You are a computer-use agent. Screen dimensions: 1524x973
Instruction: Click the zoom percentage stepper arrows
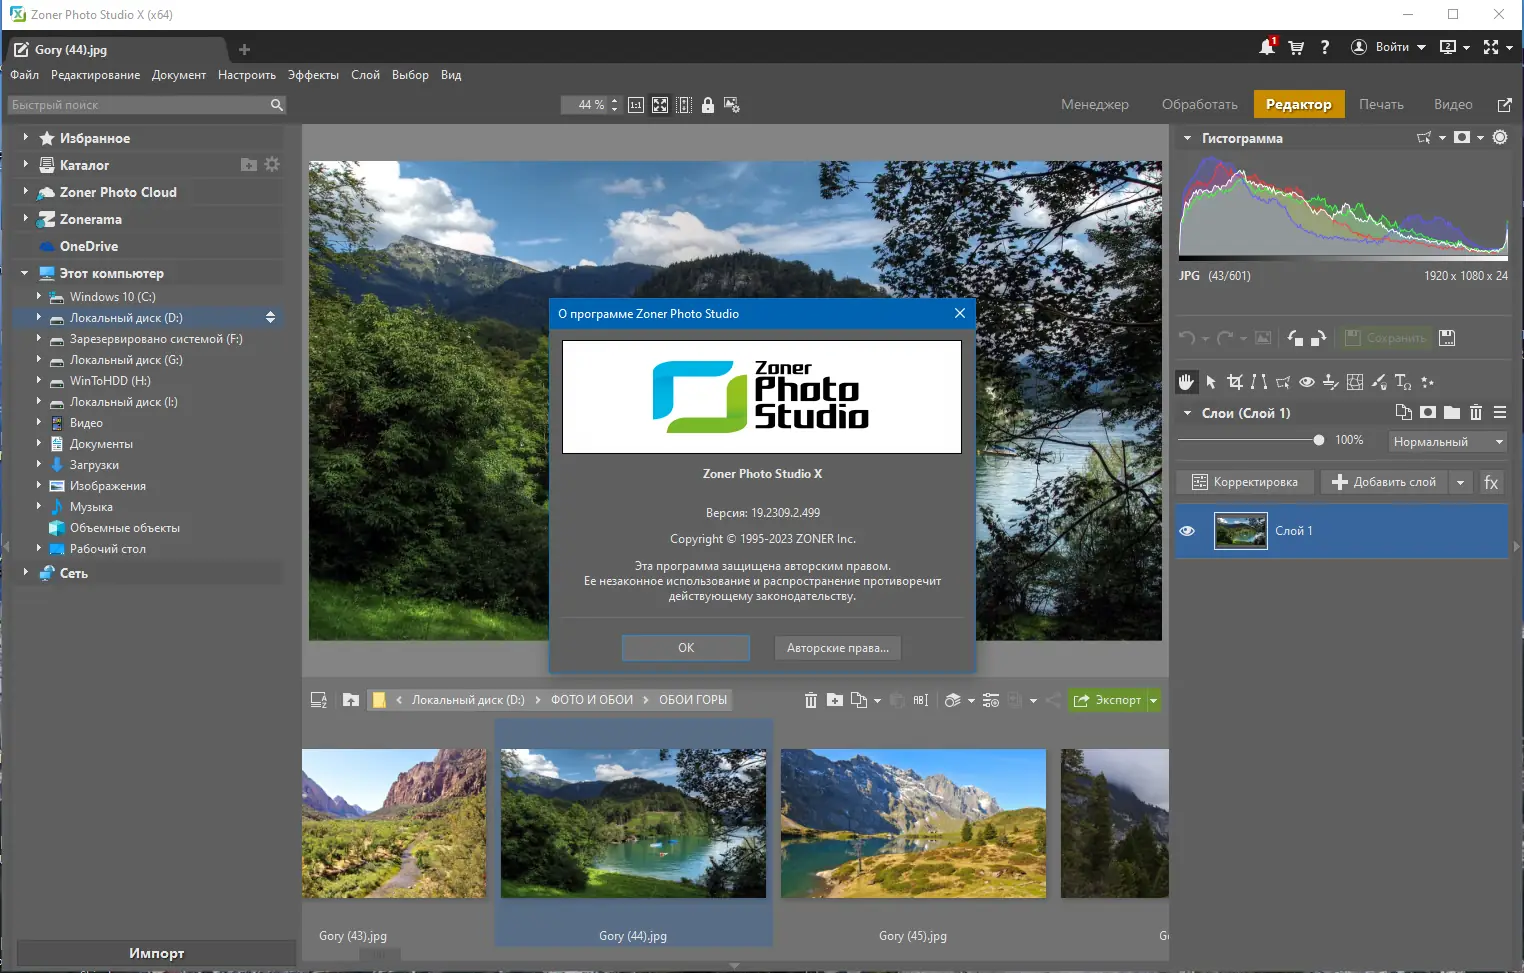[x=615, y=105]
